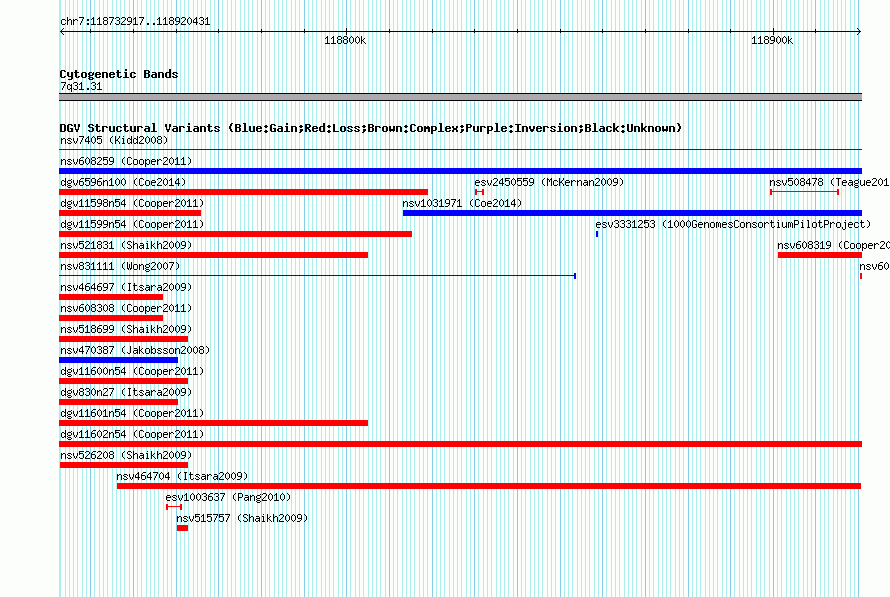
Task: Click the 118900k ruler position label
Action: 772,40
